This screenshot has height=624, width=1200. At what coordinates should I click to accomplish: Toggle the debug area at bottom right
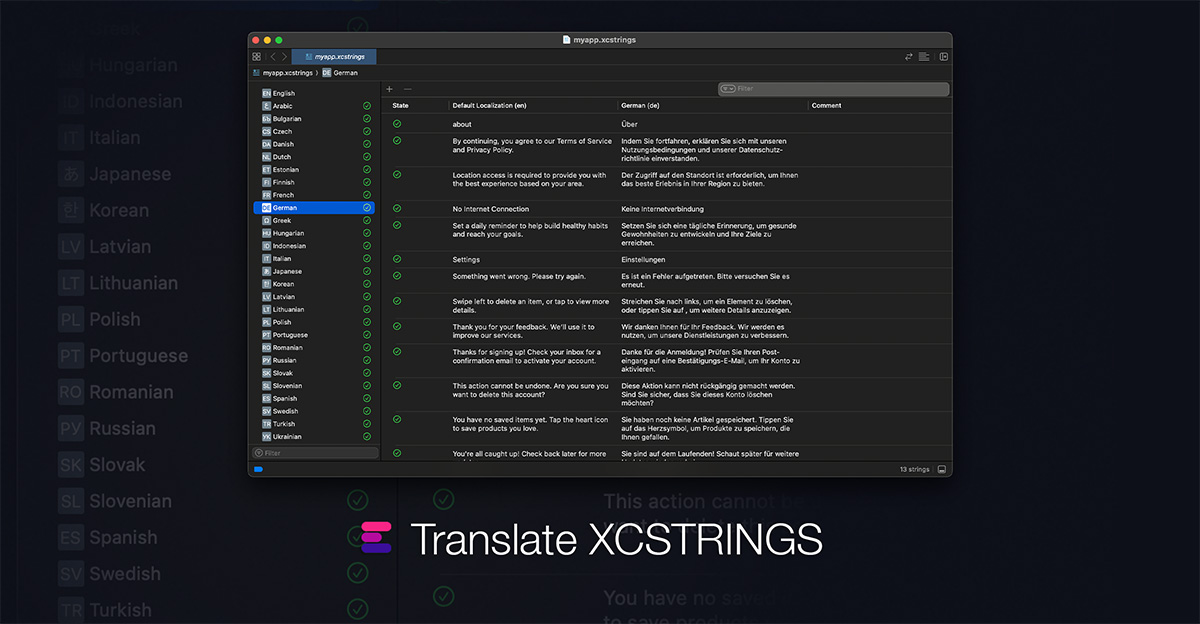941,469
